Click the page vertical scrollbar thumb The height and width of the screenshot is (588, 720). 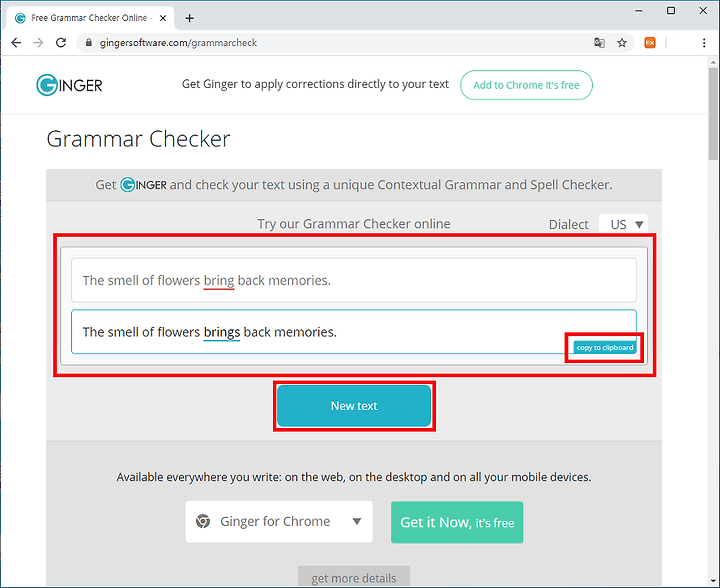[713, 113]
